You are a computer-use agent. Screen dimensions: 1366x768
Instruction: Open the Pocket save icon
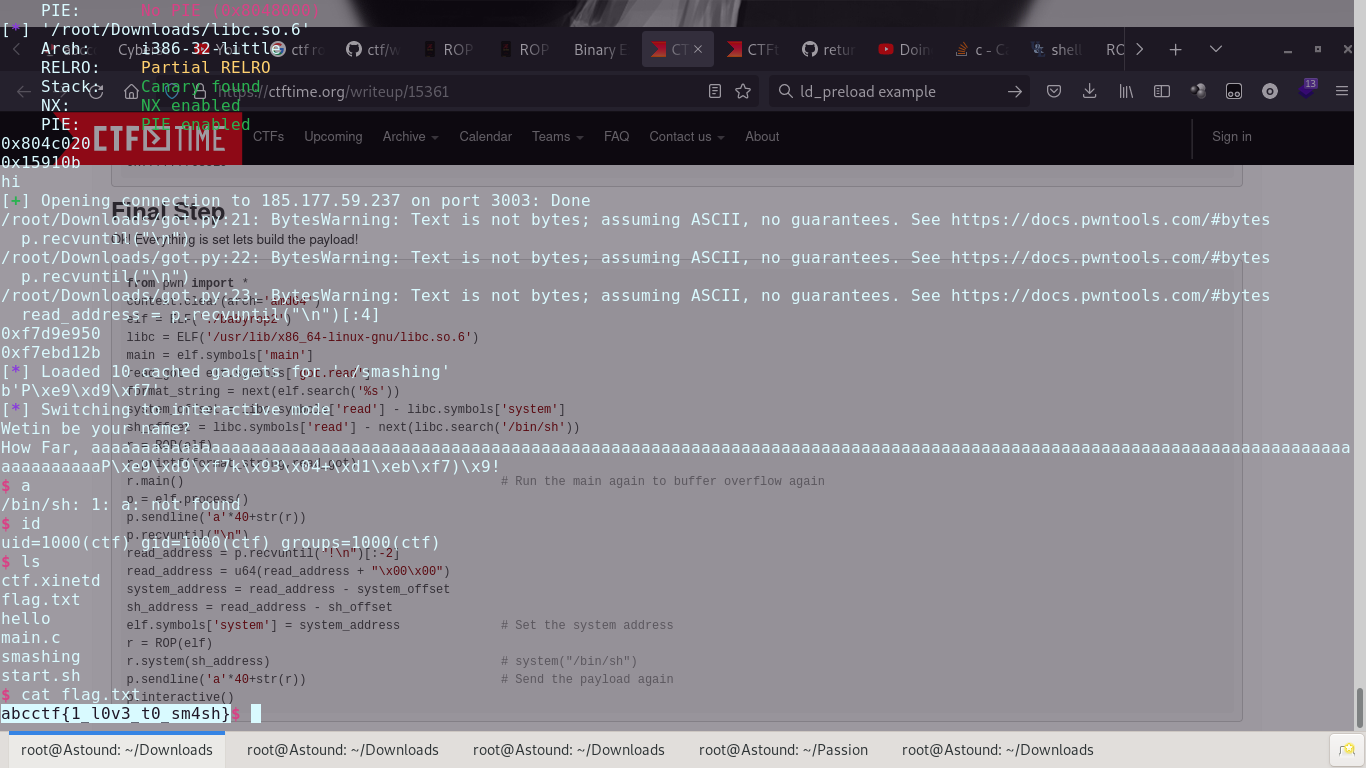[x=1054, y=91]
